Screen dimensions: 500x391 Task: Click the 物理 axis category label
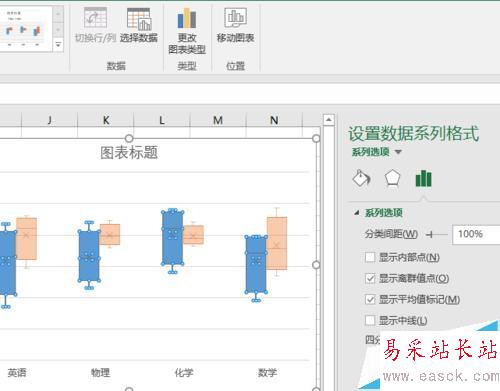(100, 372)
